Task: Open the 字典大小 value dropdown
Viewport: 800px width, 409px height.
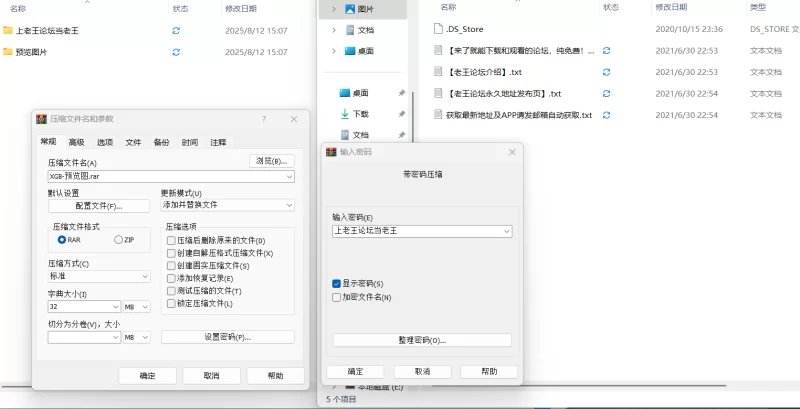Action: click(x=115, y=306)
